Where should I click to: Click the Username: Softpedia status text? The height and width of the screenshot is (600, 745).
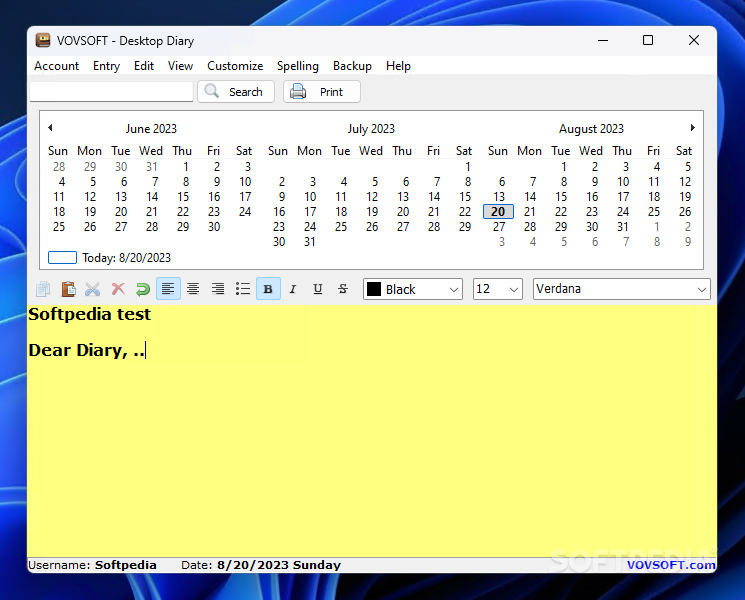point(92,565)
